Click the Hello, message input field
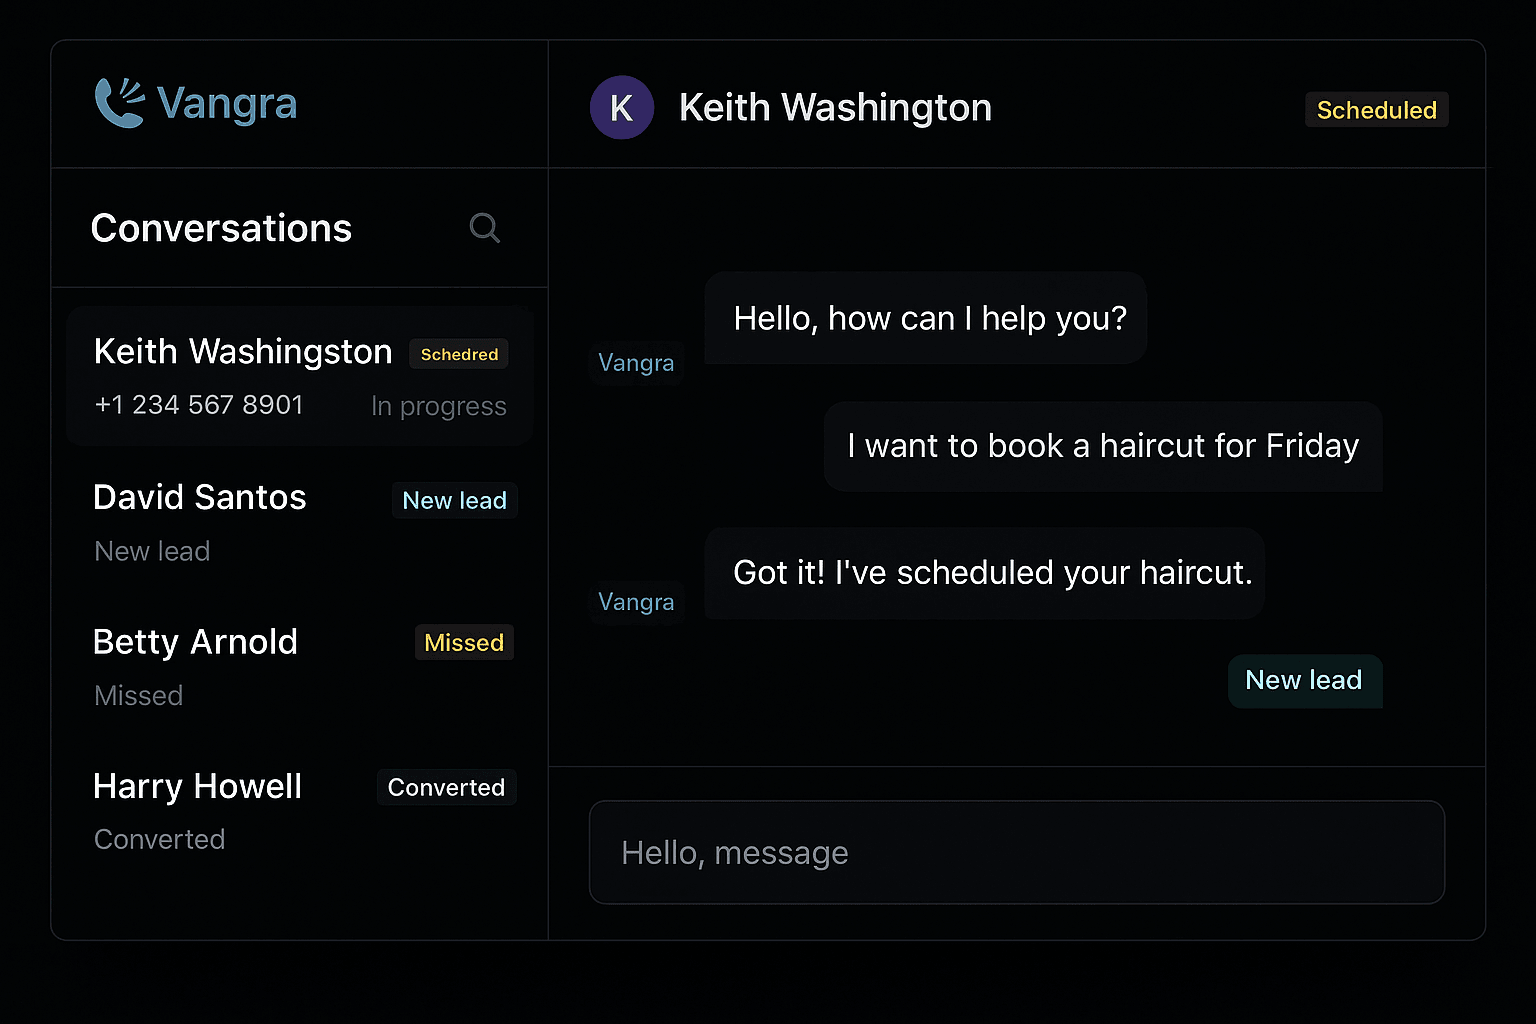Viewport: 1536px width, 1024px height. tap(1016, 853)
